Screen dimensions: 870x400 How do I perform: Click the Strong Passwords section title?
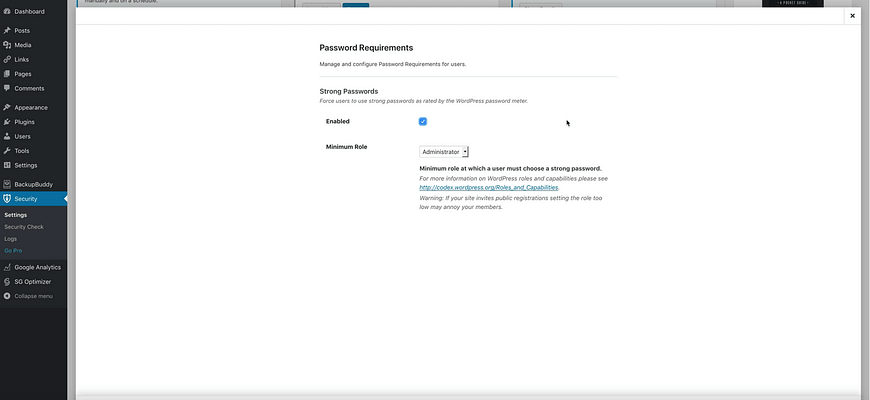click(x=348, y=91)
